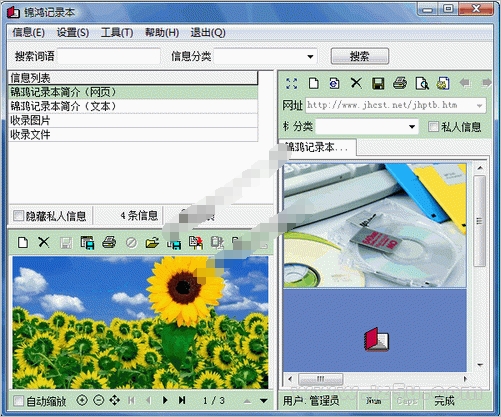Toggle the 隐藏私人信息 checkbox
501x417 pixels.
pos(18,216)
